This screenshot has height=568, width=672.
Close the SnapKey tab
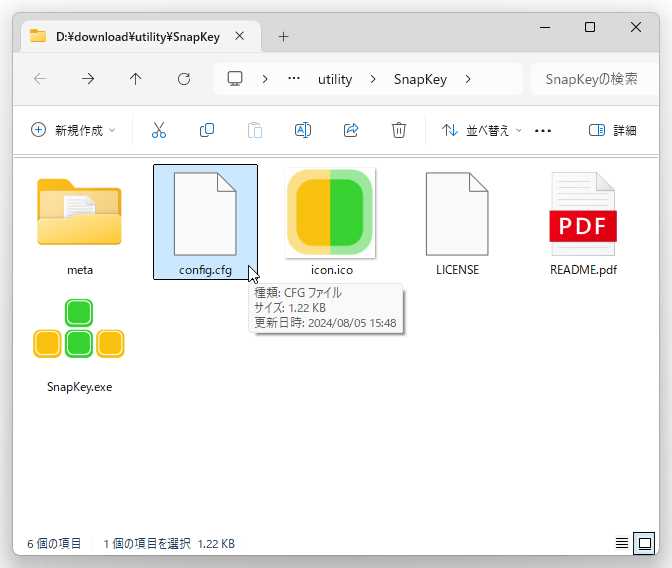point(240,36)
